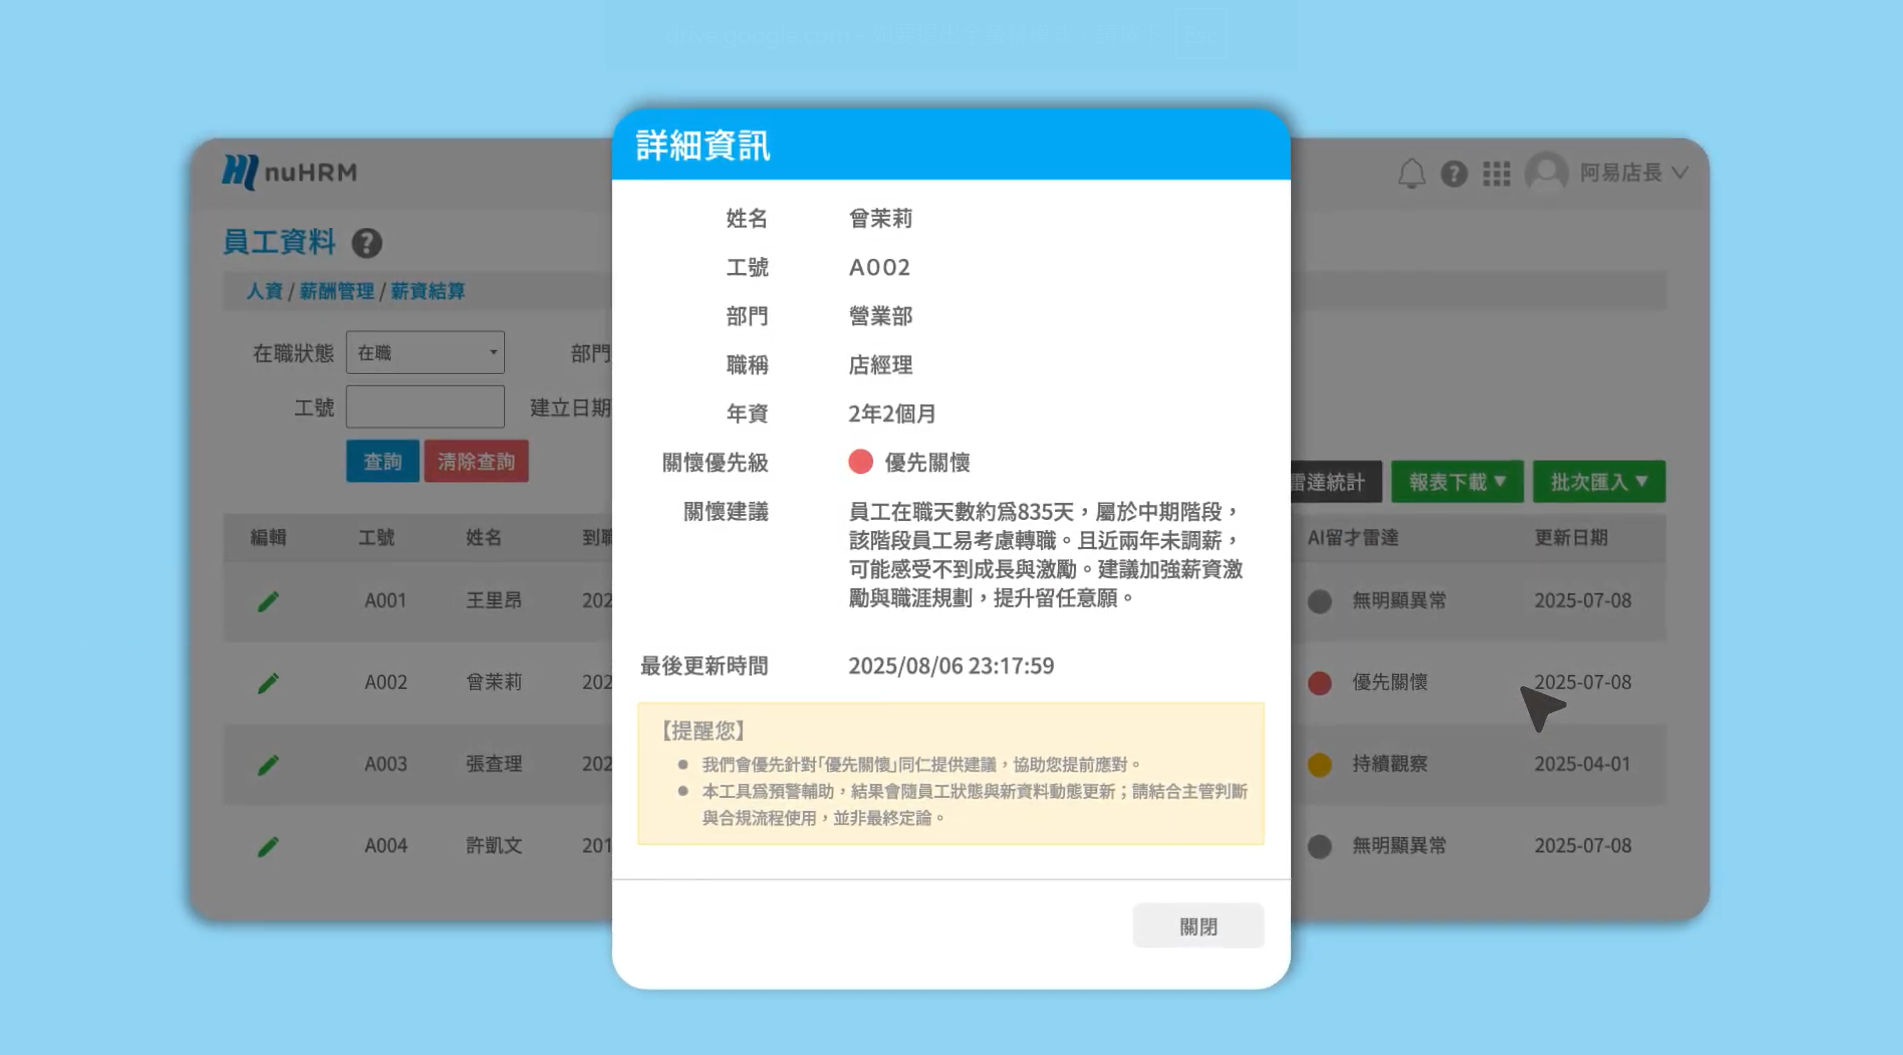Close the dialog via 關閉 button
This screenshot has width=1903, height=1055.
click(x=1197, y=925)
